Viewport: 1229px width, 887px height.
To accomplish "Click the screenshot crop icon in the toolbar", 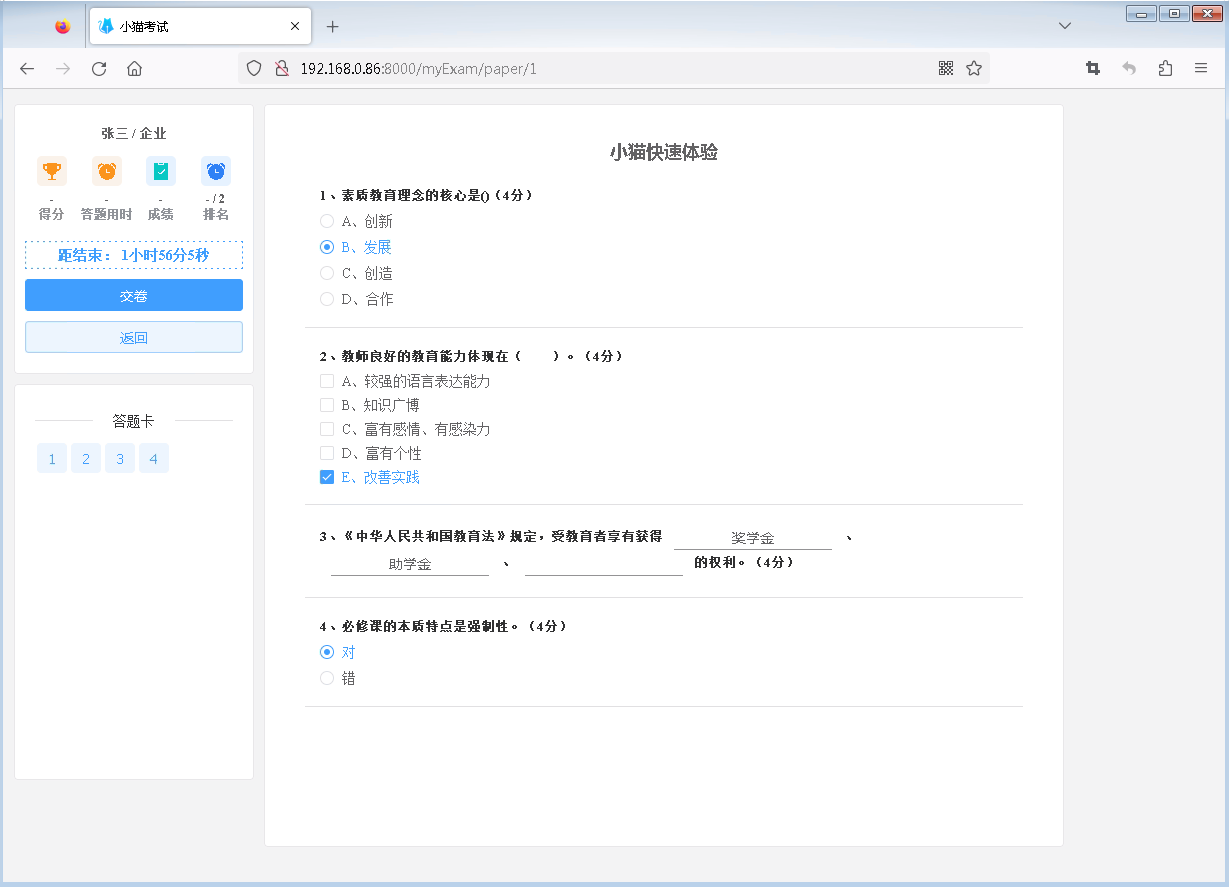I will click(x=1093, y=68).
